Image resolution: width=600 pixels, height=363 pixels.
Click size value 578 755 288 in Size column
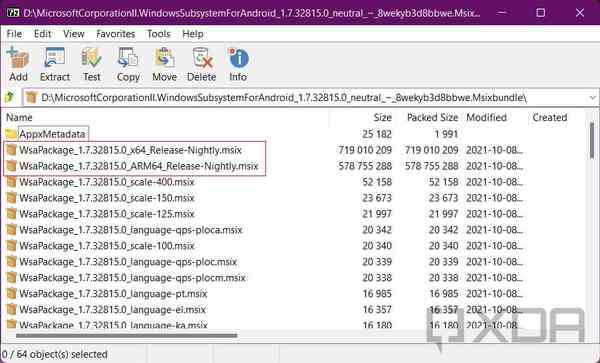(365, 166)
